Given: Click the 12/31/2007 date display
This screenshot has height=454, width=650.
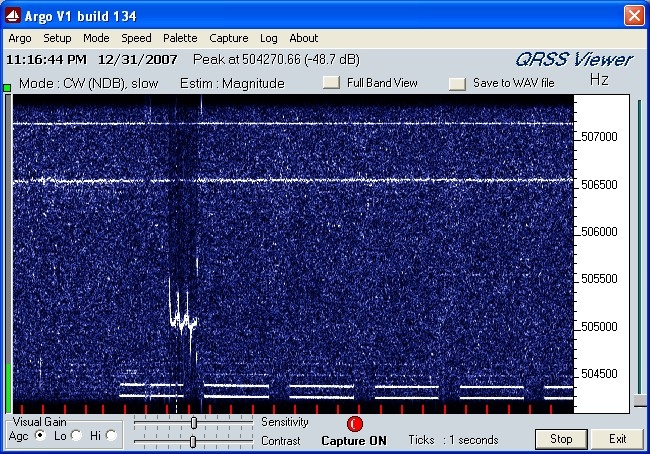Looking at the screenshot, I should click(138, 60).
